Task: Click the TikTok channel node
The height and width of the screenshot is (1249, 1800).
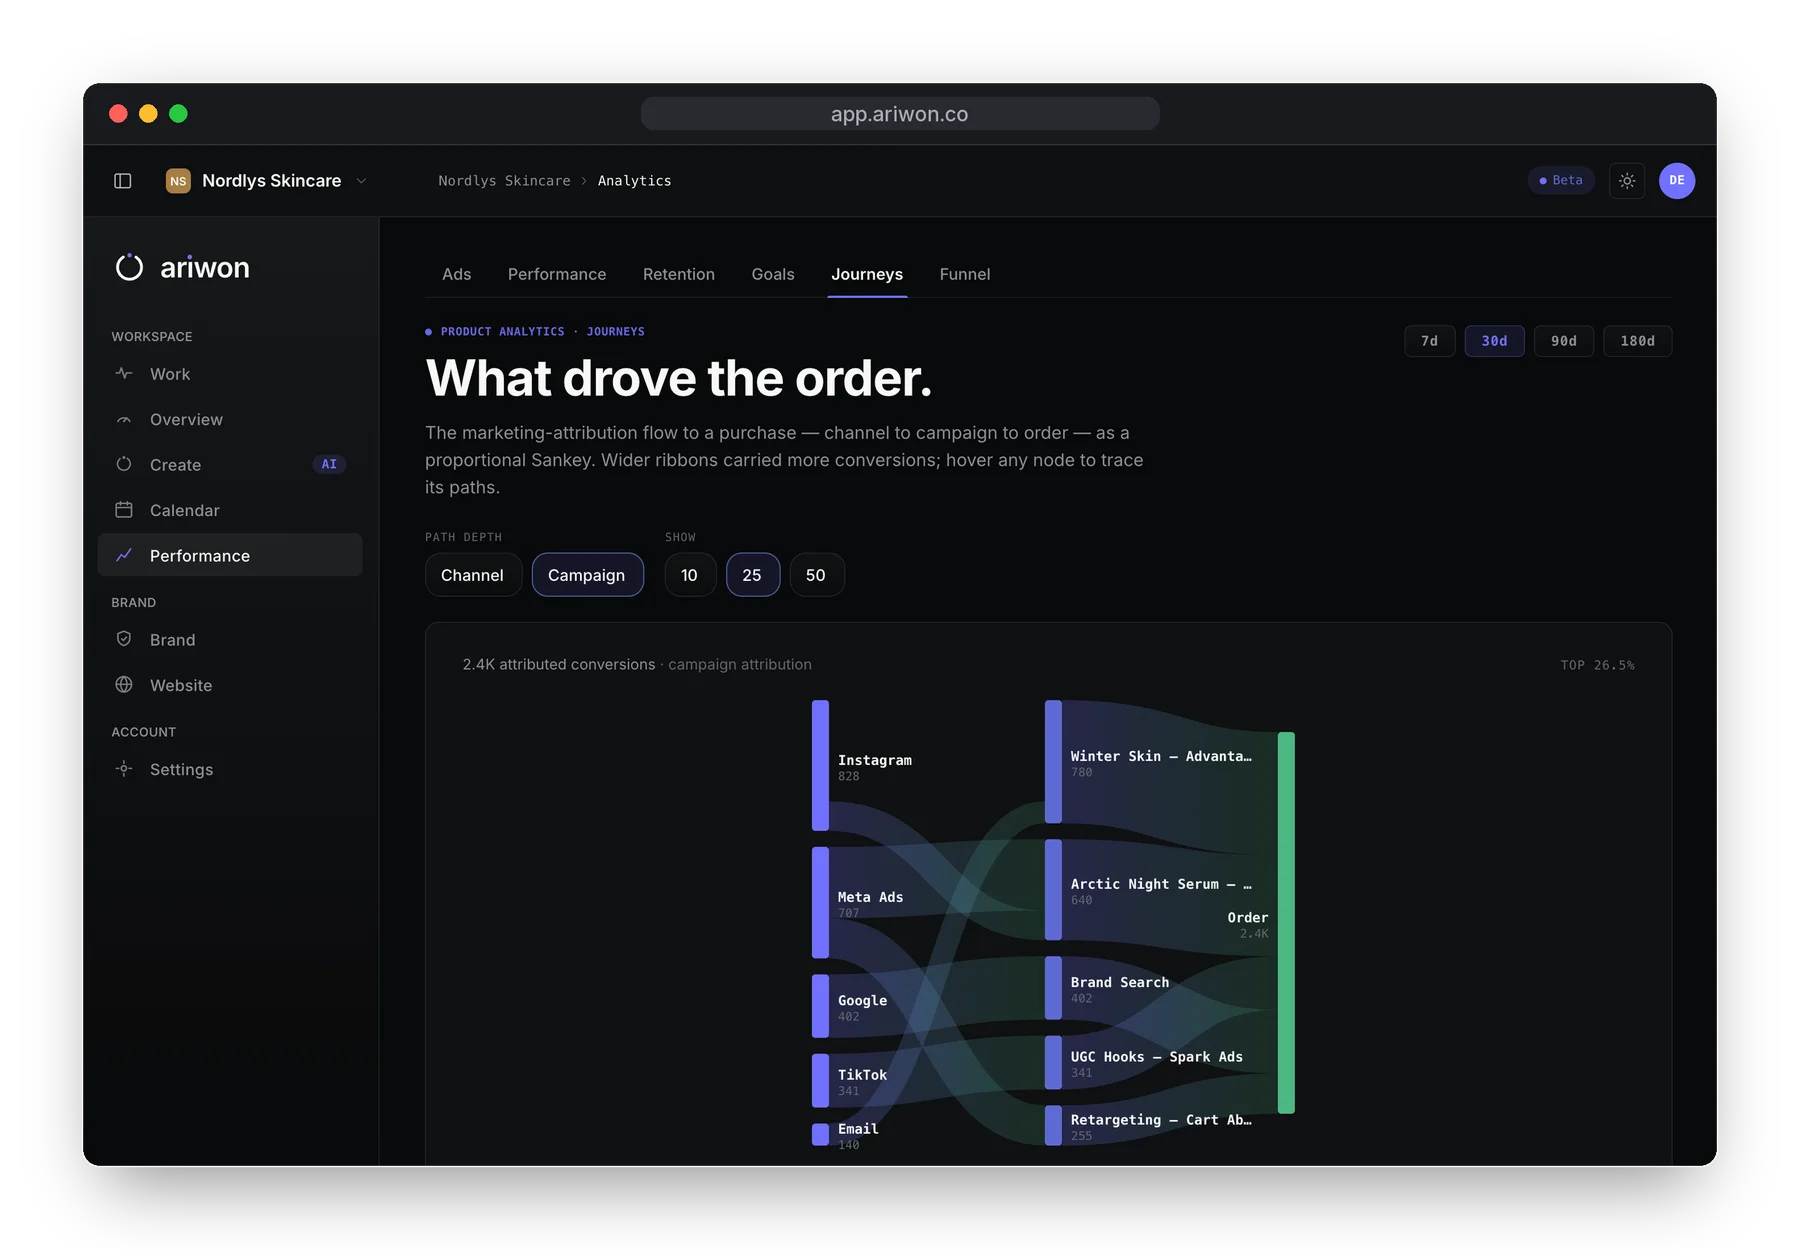Action: click(820, 1080)
